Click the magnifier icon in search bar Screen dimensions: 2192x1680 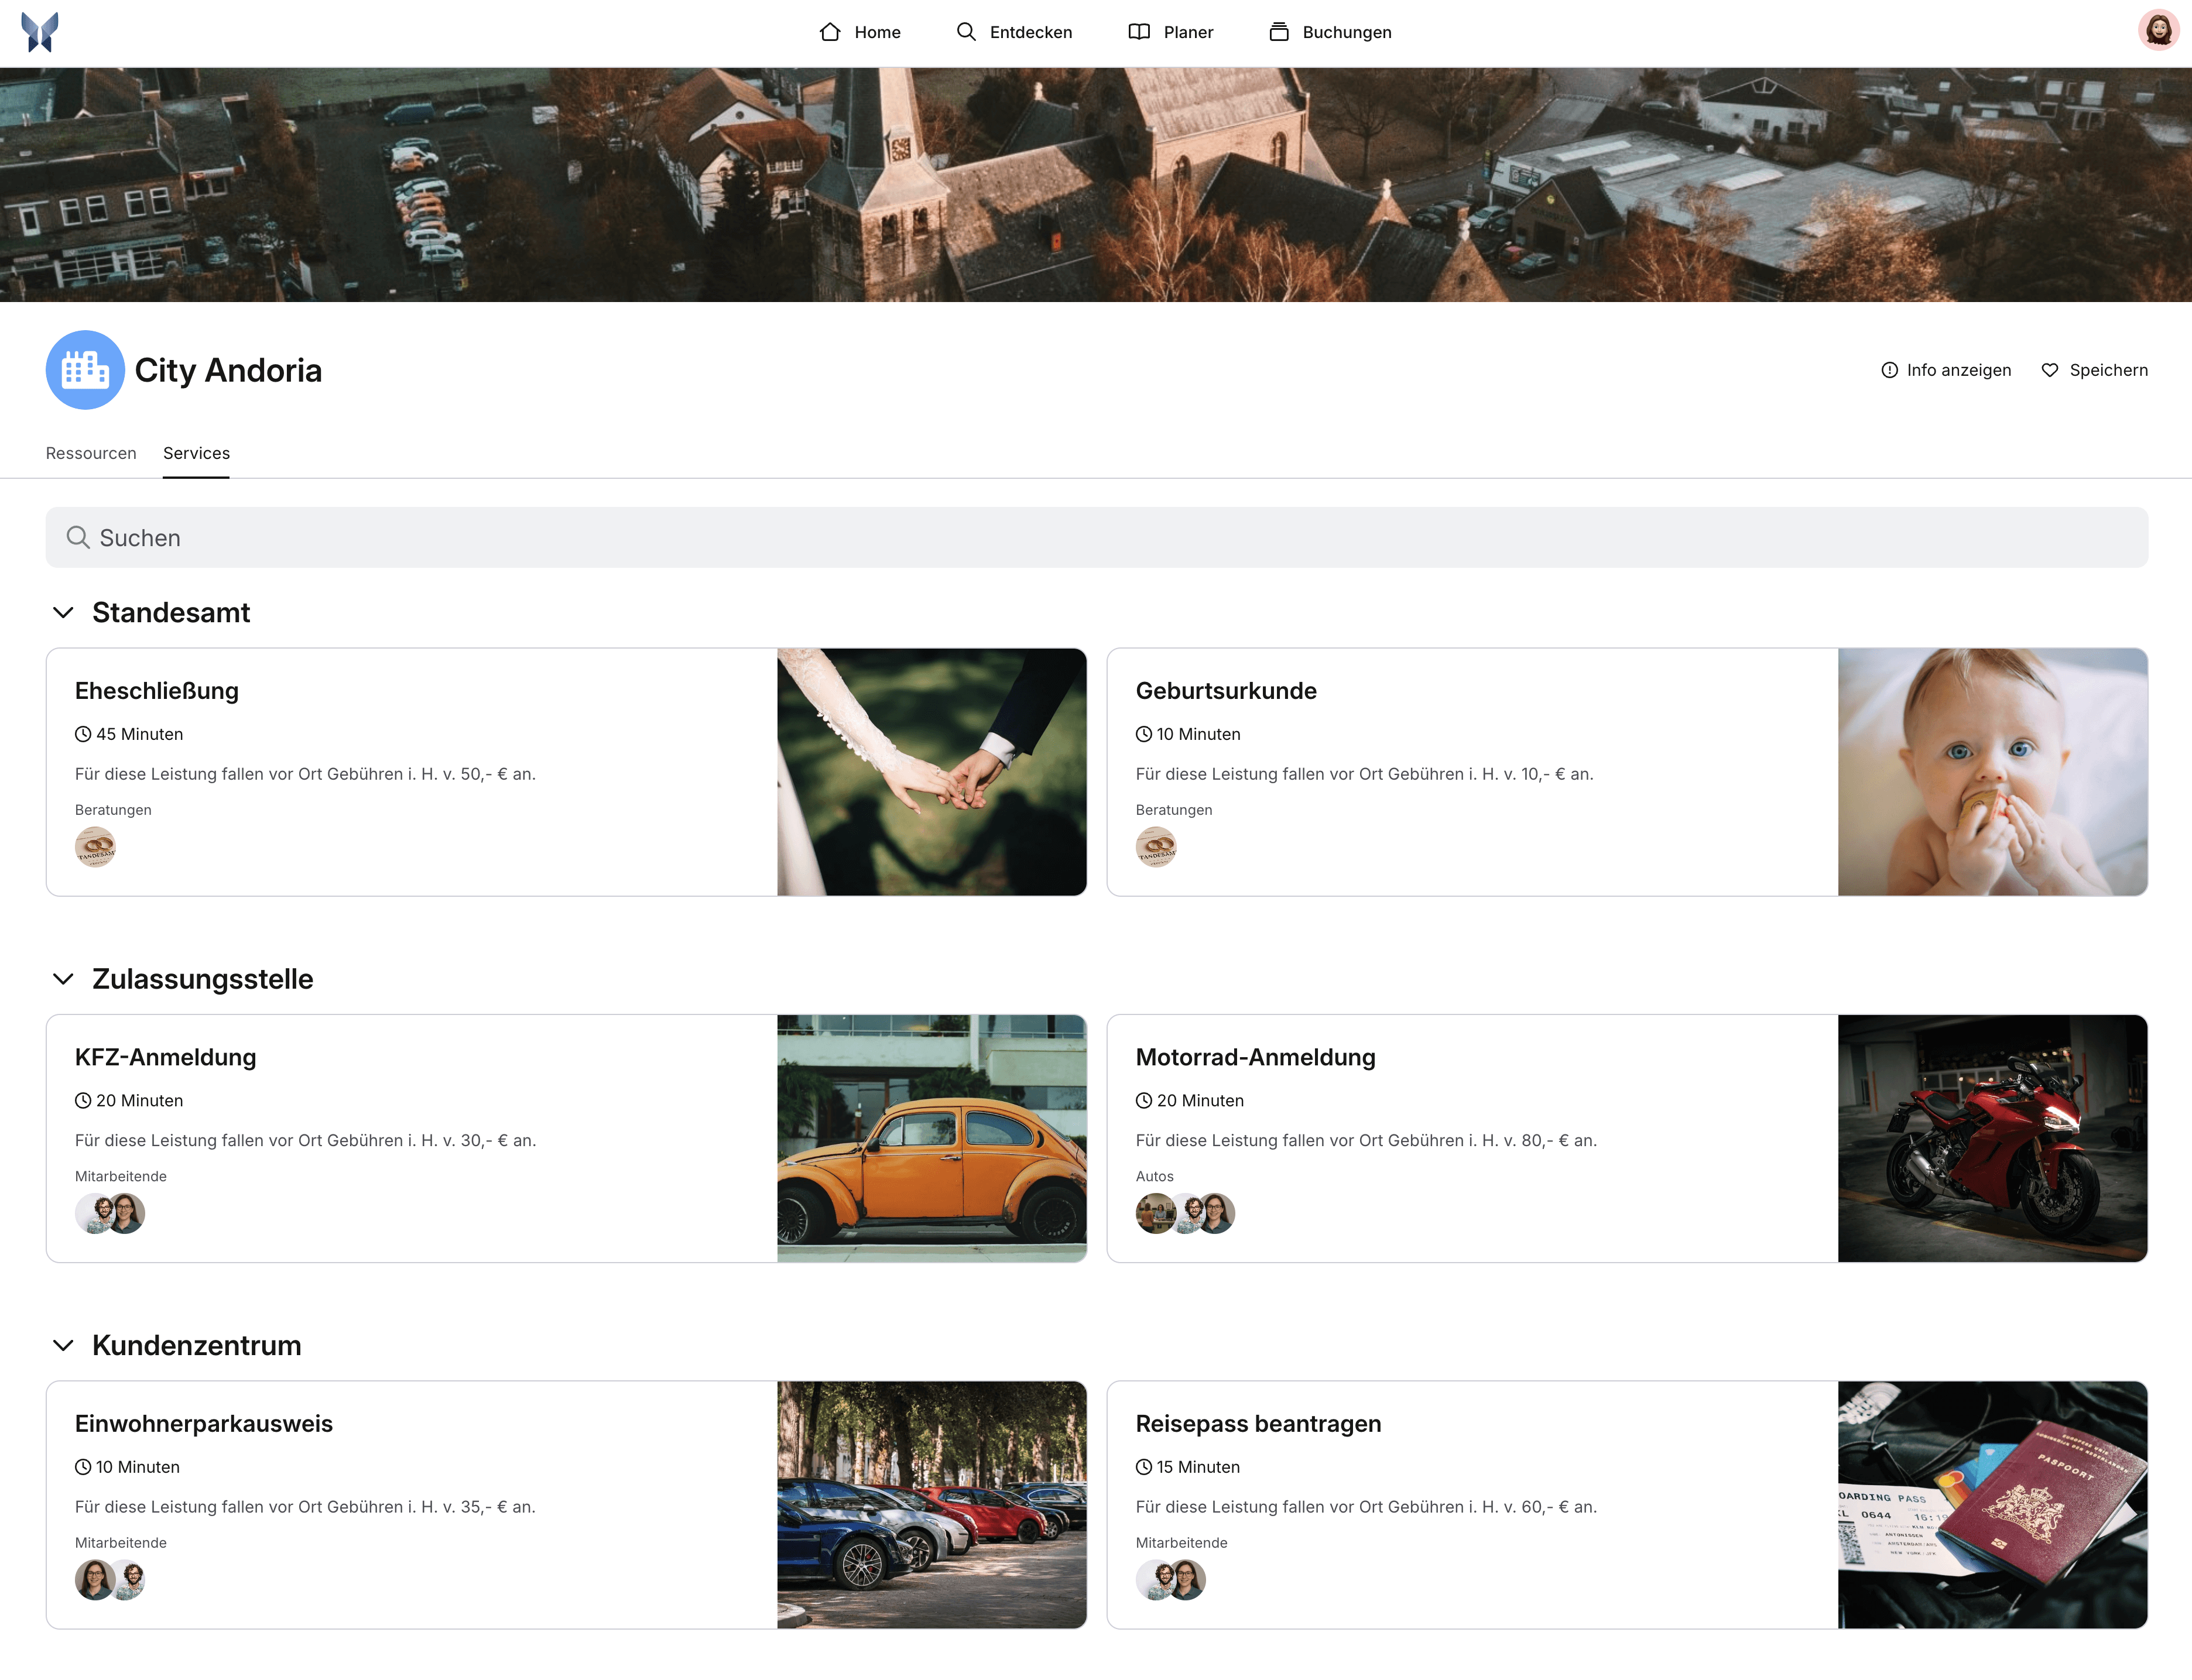click(x=78, y=538)
